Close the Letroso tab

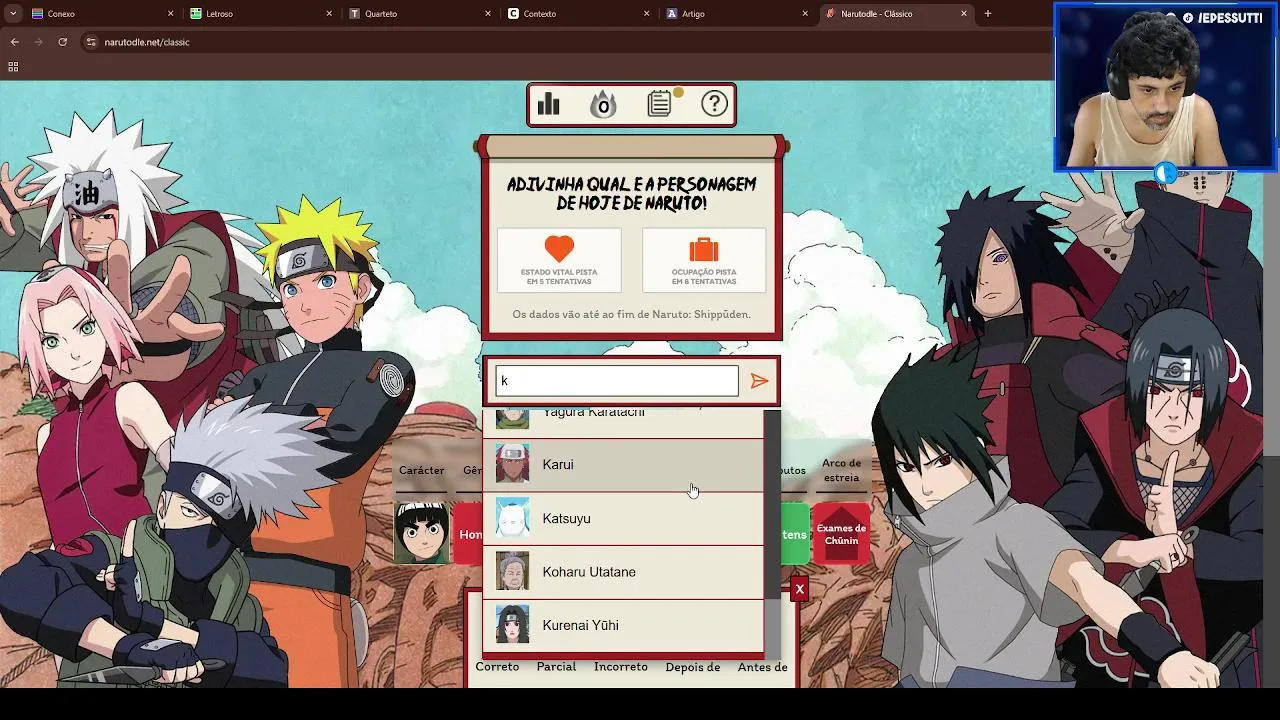coord(329,14)
